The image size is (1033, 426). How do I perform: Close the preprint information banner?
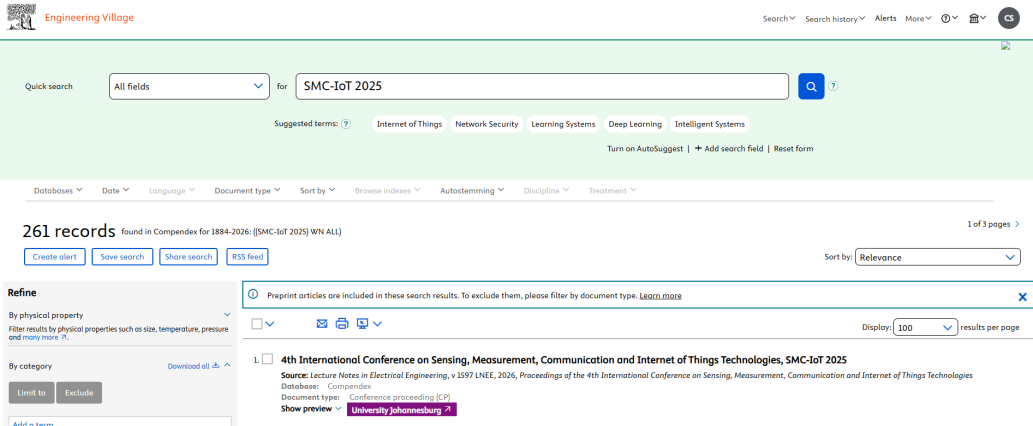[1022, 297]
